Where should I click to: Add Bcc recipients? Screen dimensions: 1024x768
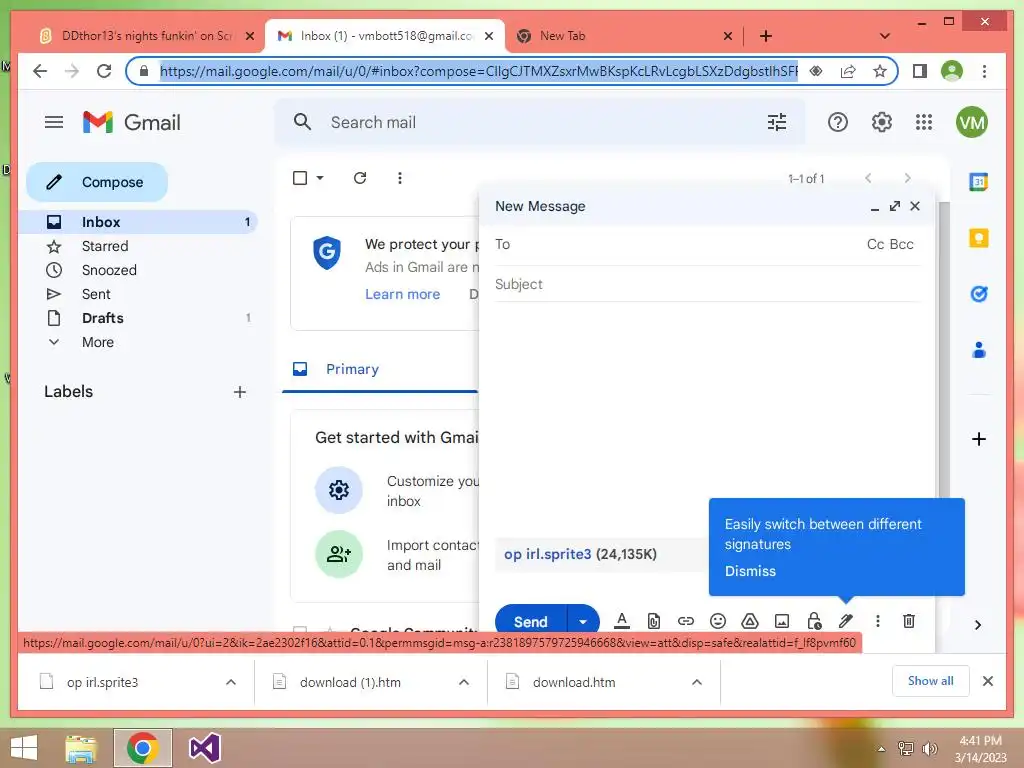coord(901,244)
